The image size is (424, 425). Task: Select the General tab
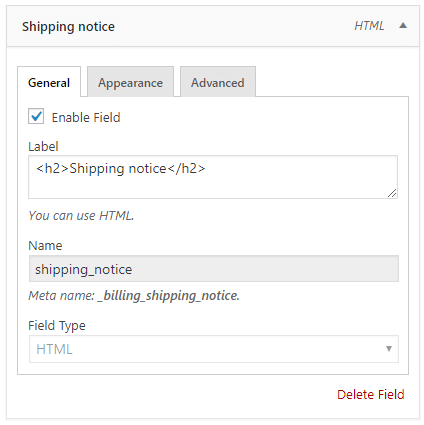(x=49, y=82)
